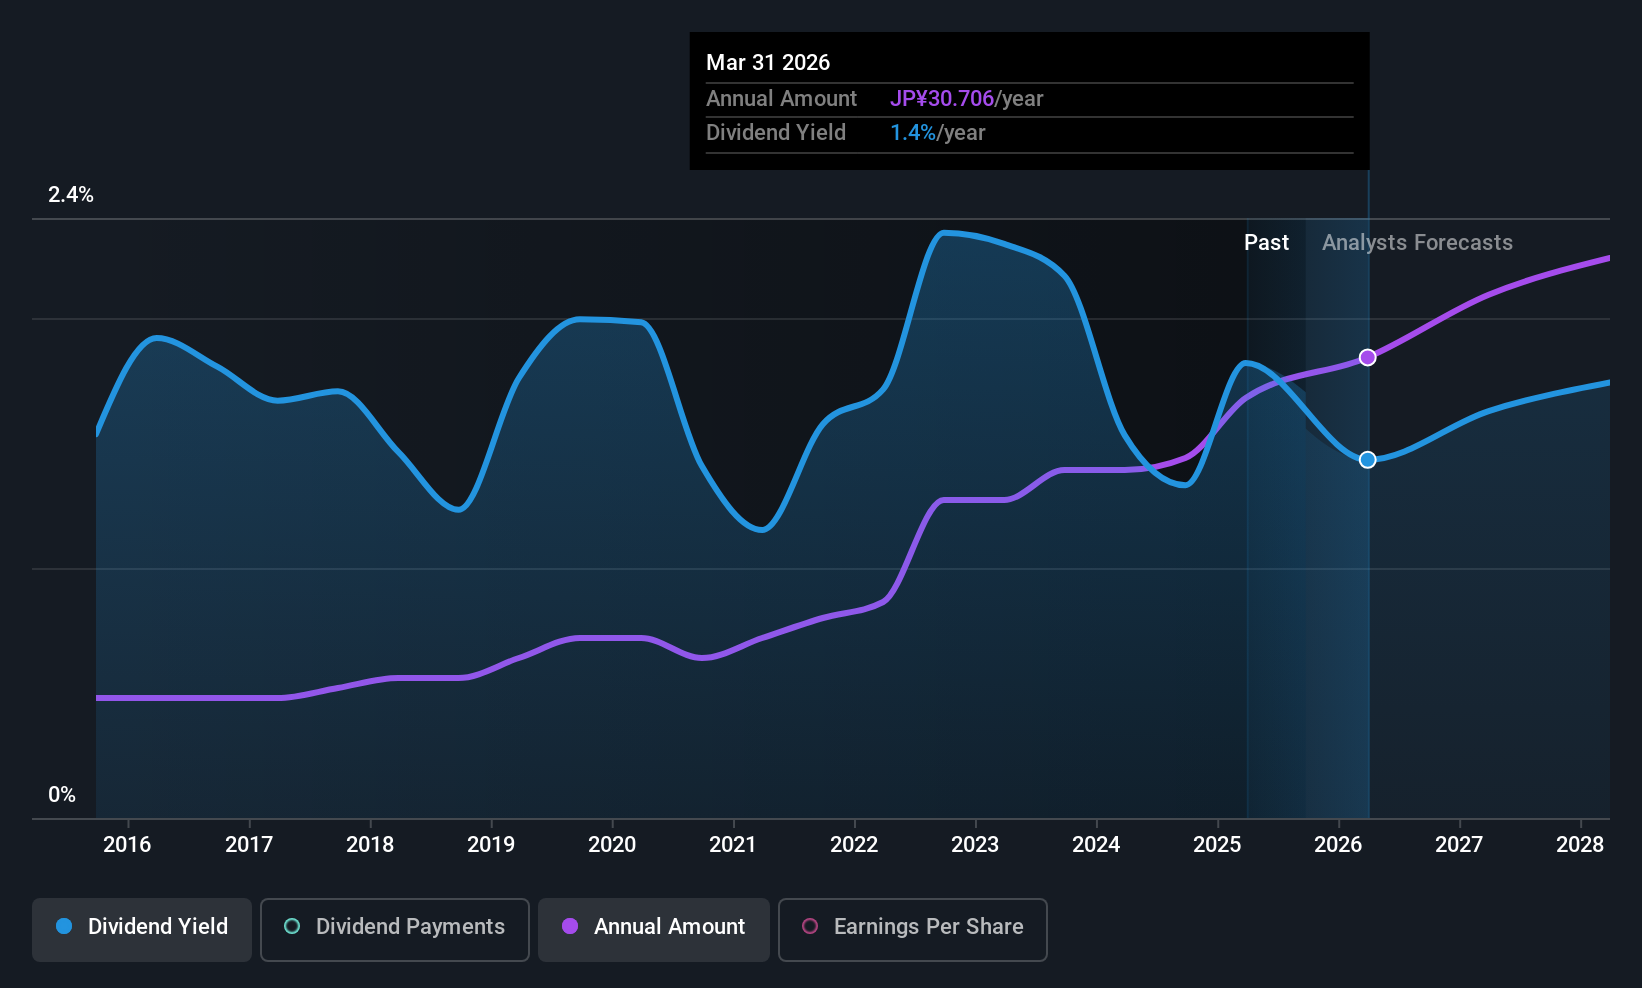
Task: Toggle the Earnings Per Share series
Action: point(913,930)
